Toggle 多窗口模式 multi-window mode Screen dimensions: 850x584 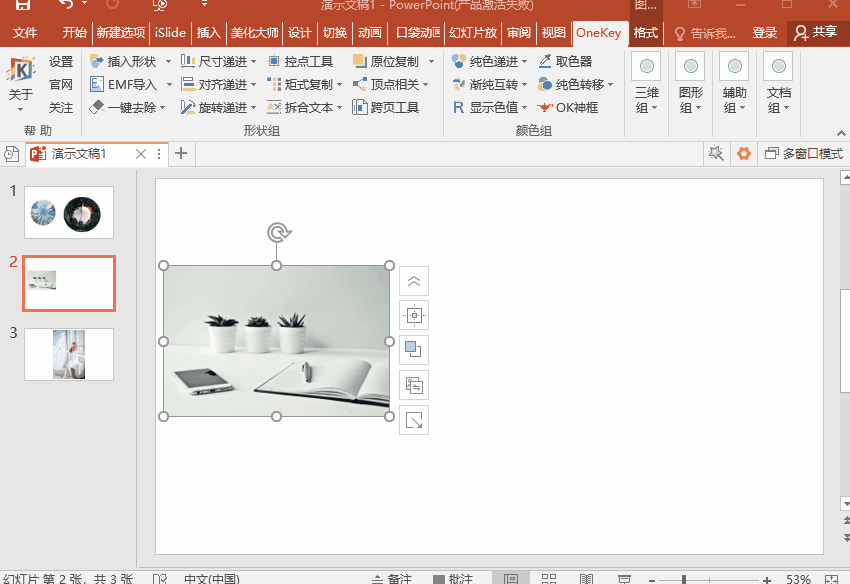click(803, 154)
